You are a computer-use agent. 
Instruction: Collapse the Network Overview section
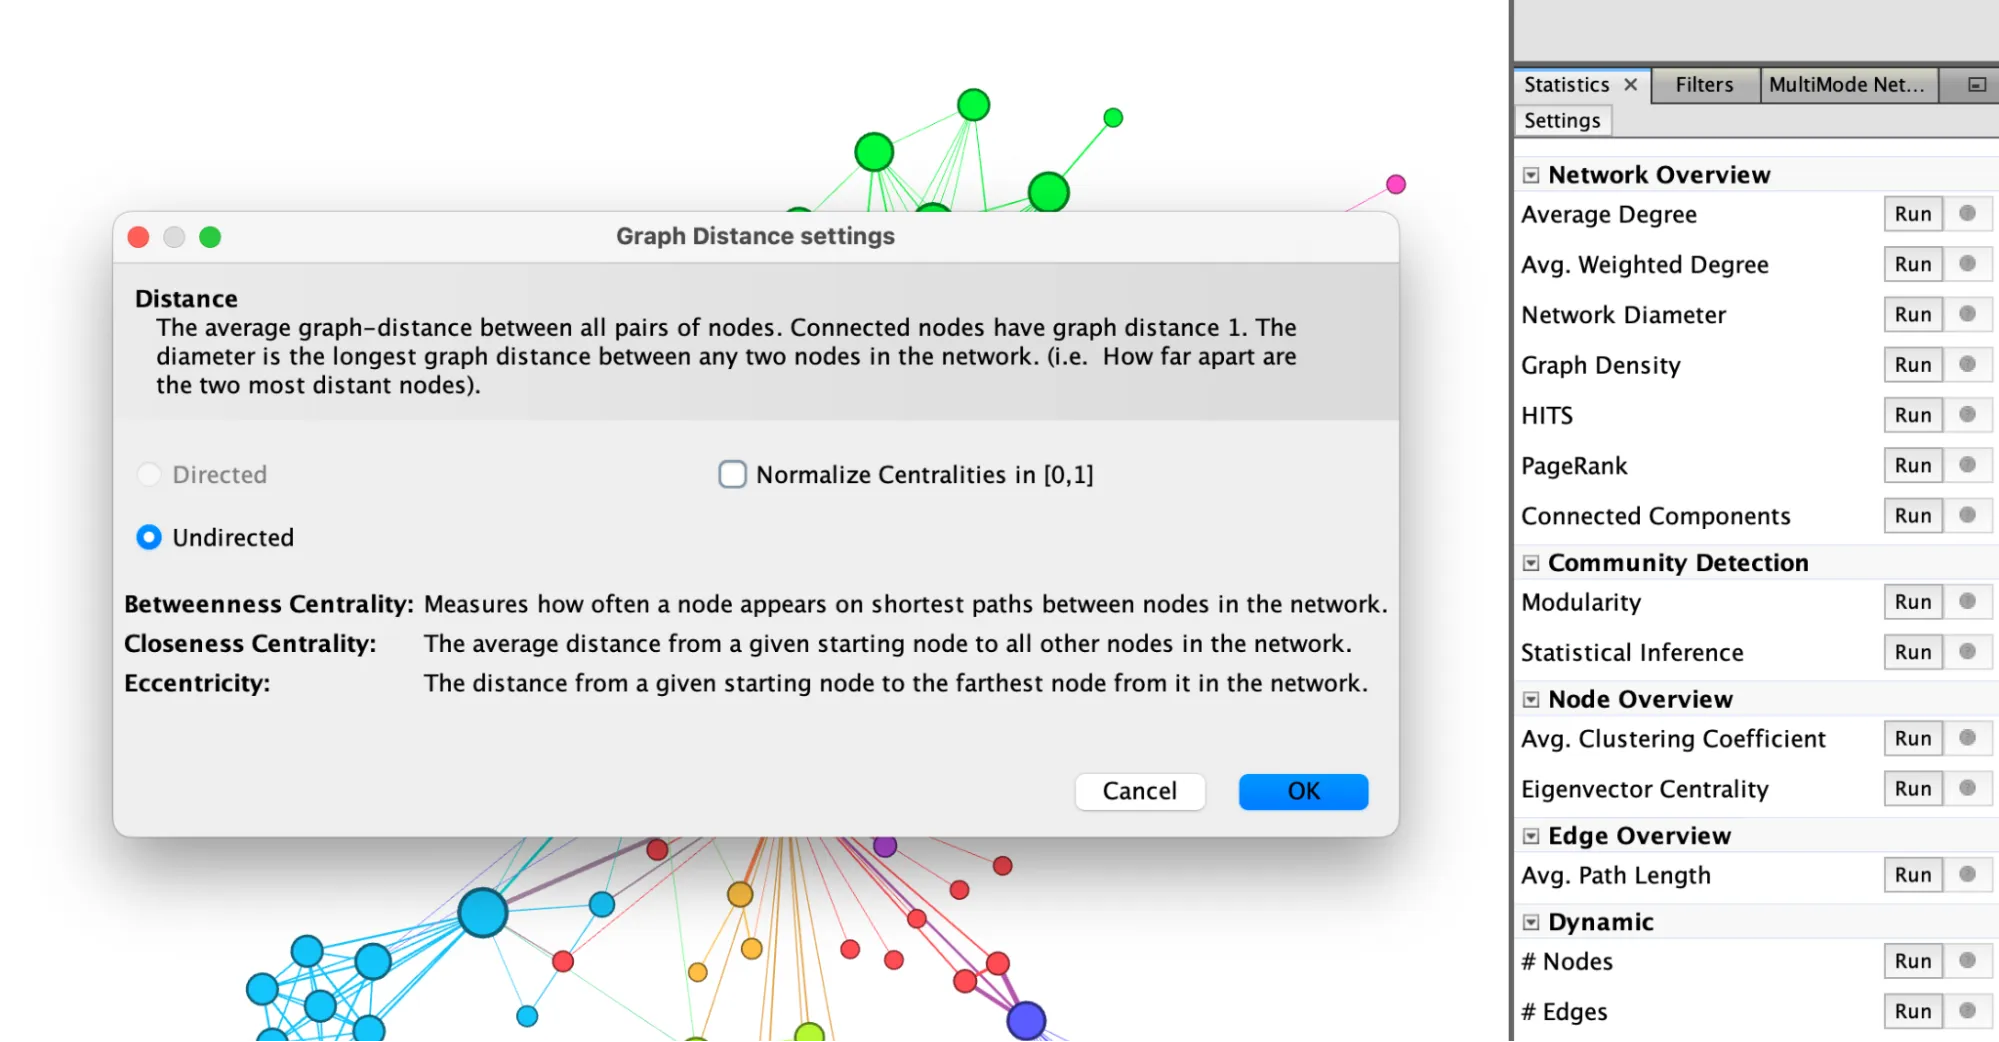pos(1530,176)
